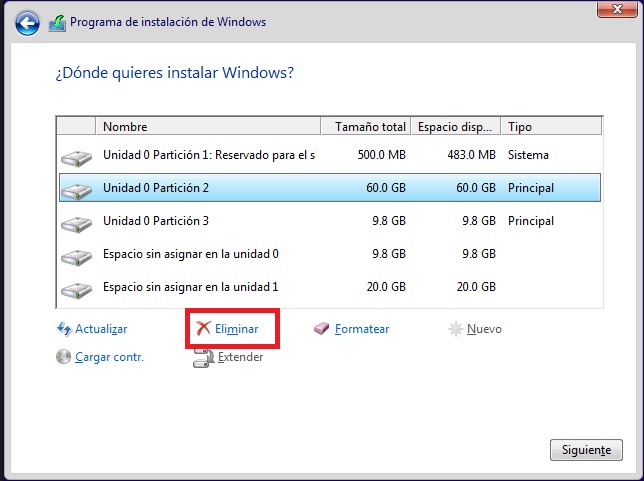644x481 pixels.
Task: Click the Extender drive icon
Action: point(204,358)
